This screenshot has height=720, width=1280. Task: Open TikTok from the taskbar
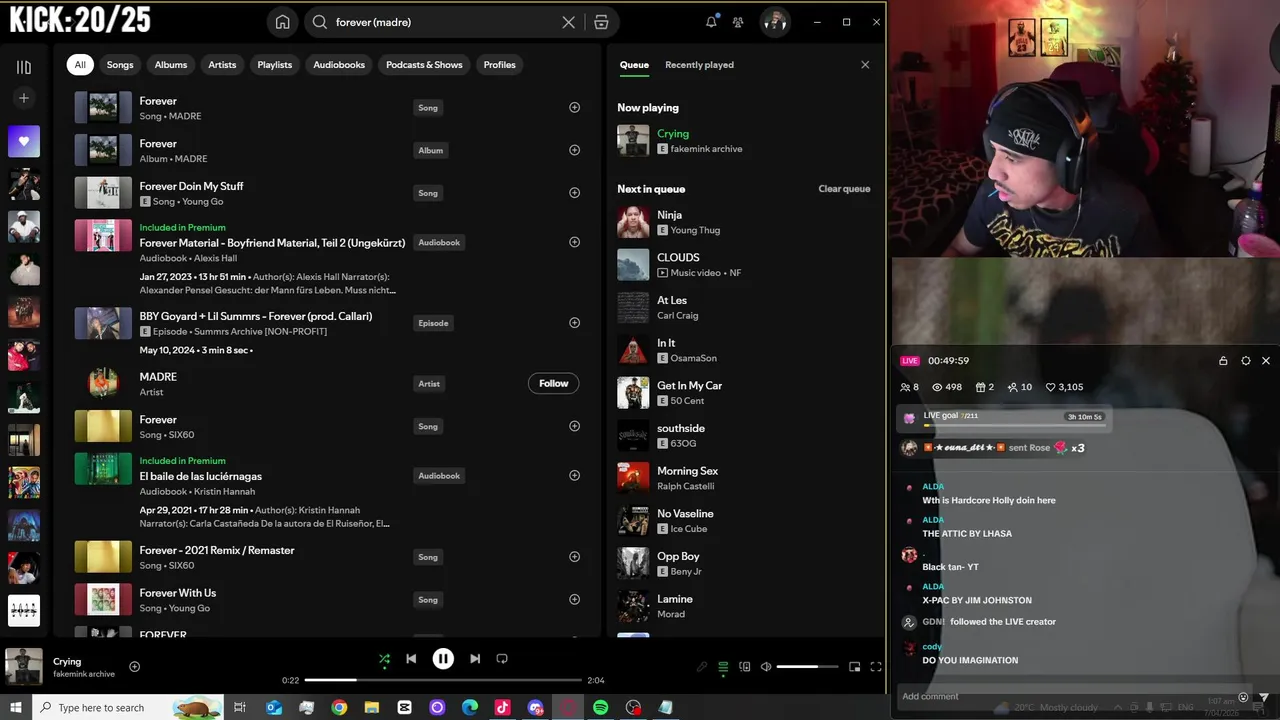(x=502, y=707)
